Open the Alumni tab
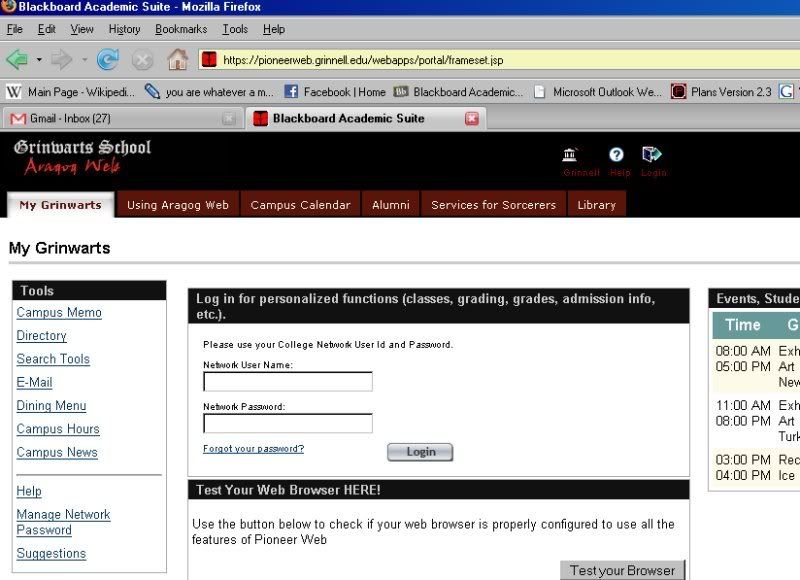 [x=391, y=205]
